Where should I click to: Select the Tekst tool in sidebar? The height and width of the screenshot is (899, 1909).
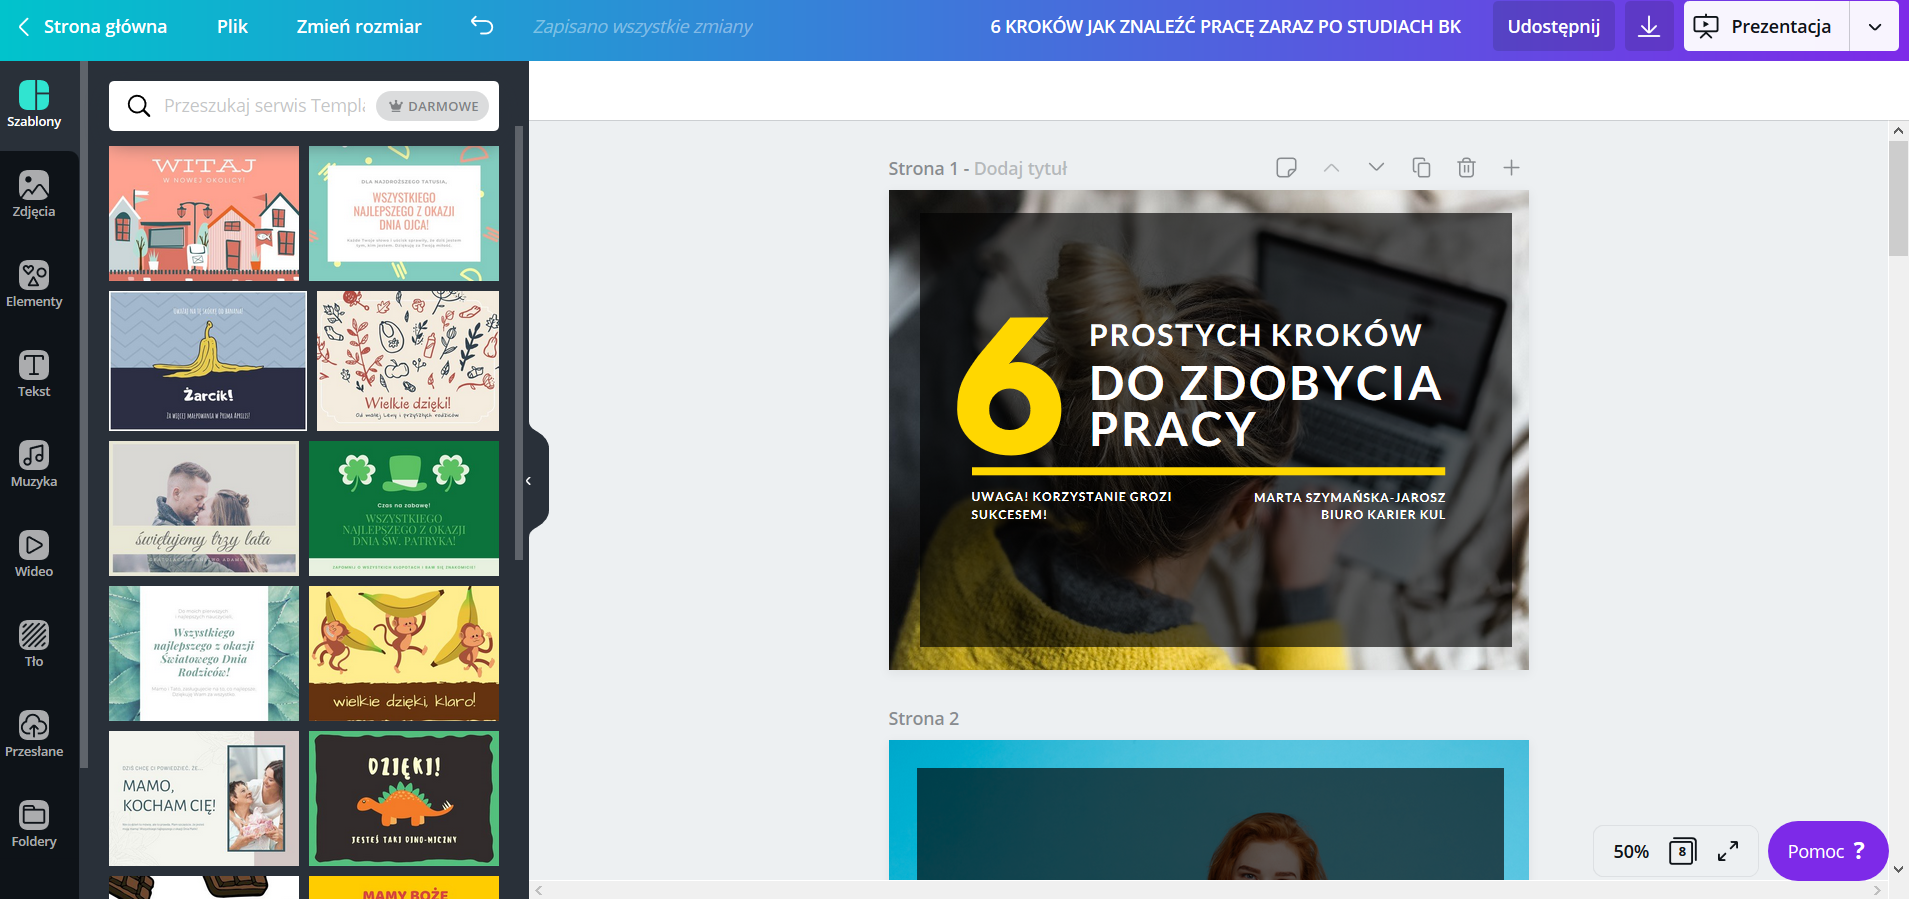[x=34, y=375]
